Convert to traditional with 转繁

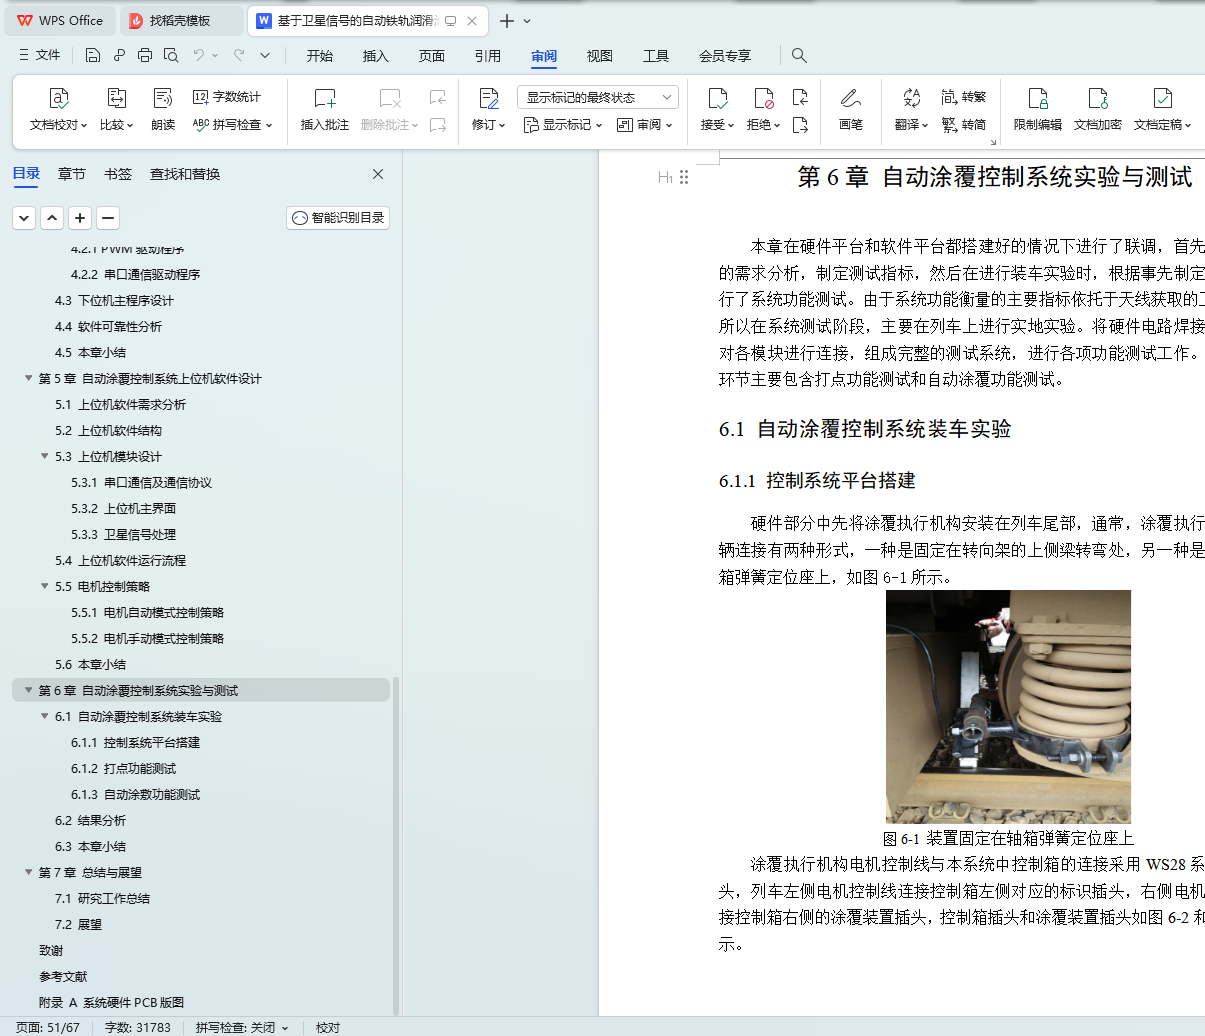click(x=964, y=97)
